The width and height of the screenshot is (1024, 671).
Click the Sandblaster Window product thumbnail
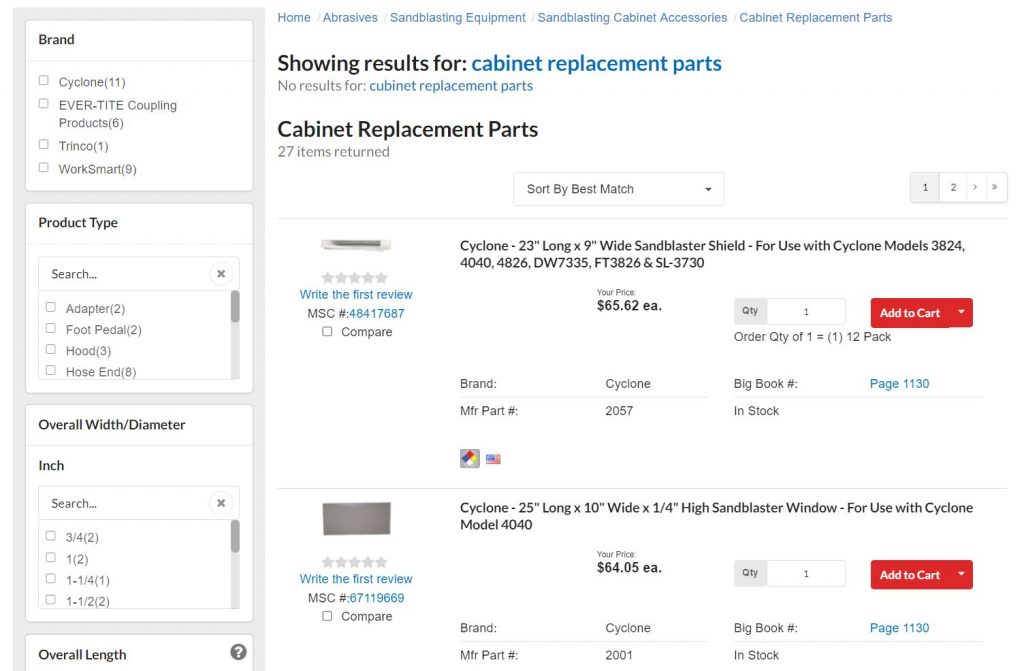[x=357, y=519]
